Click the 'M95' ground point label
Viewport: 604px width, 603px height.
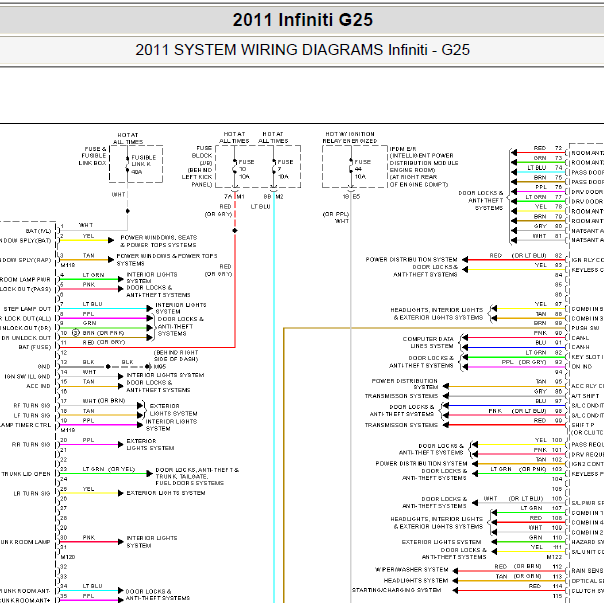160,367
